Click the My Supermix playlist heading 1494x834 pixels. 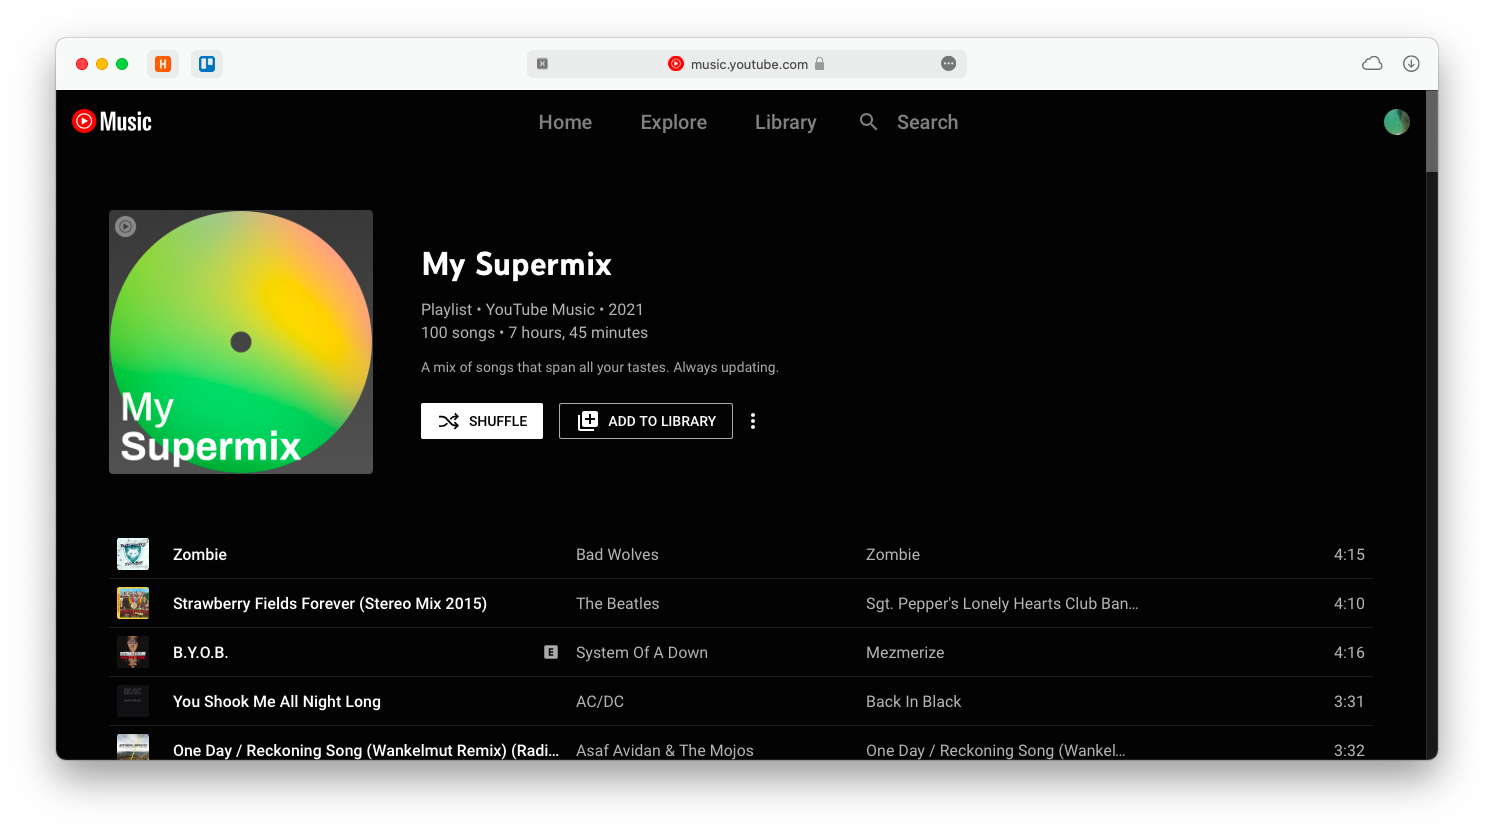(x=516, y=264)
